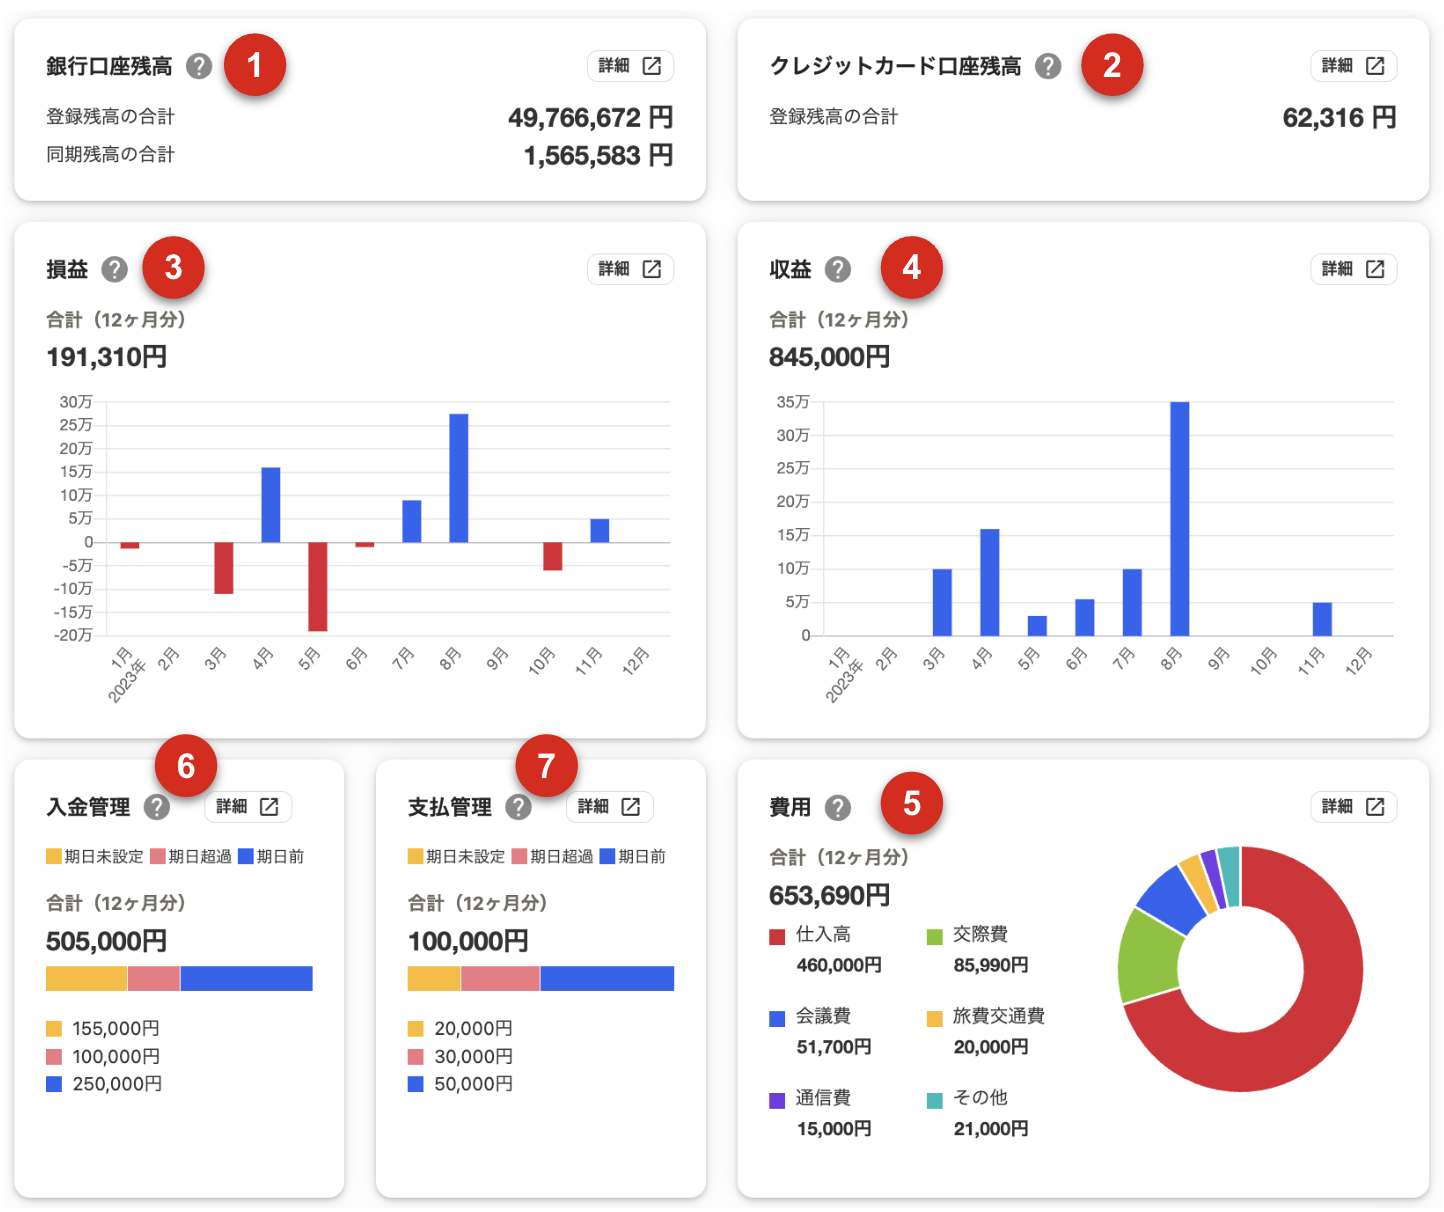Click the green 交際費 donut segment
The width and height of the screenshot is (1444, 1212).
click(1148, 956)
